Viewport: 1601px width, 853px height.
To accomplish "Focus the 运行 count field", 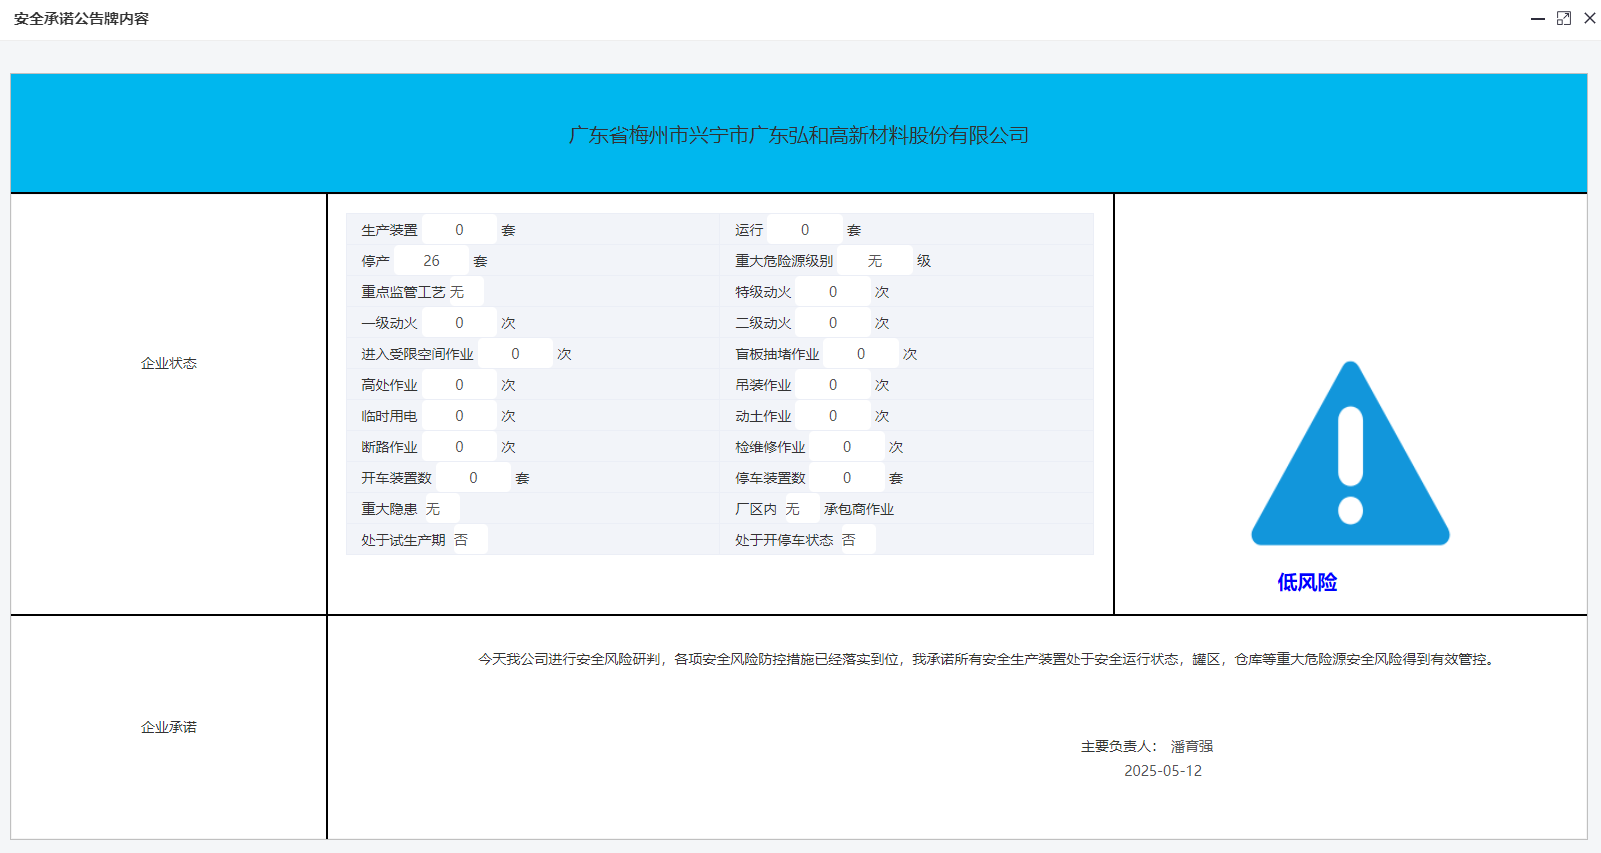I will click(805, 230).
